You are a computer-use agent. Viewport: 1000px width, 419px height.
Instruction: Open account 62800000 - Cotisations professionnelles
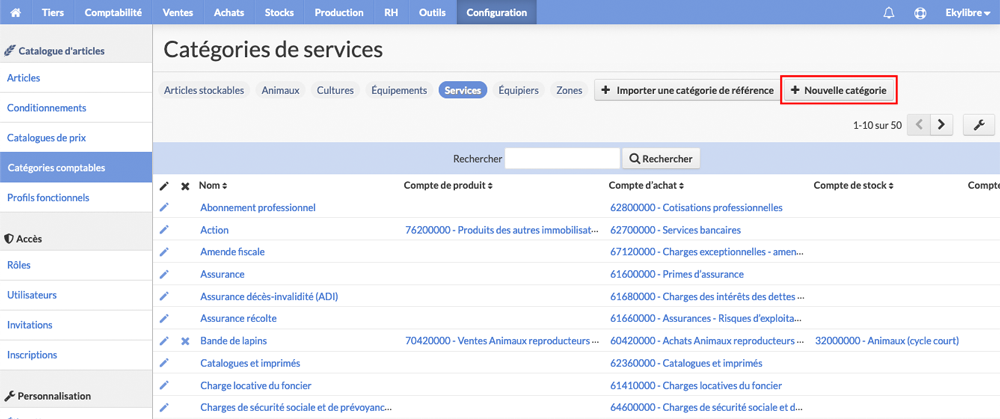696,207
